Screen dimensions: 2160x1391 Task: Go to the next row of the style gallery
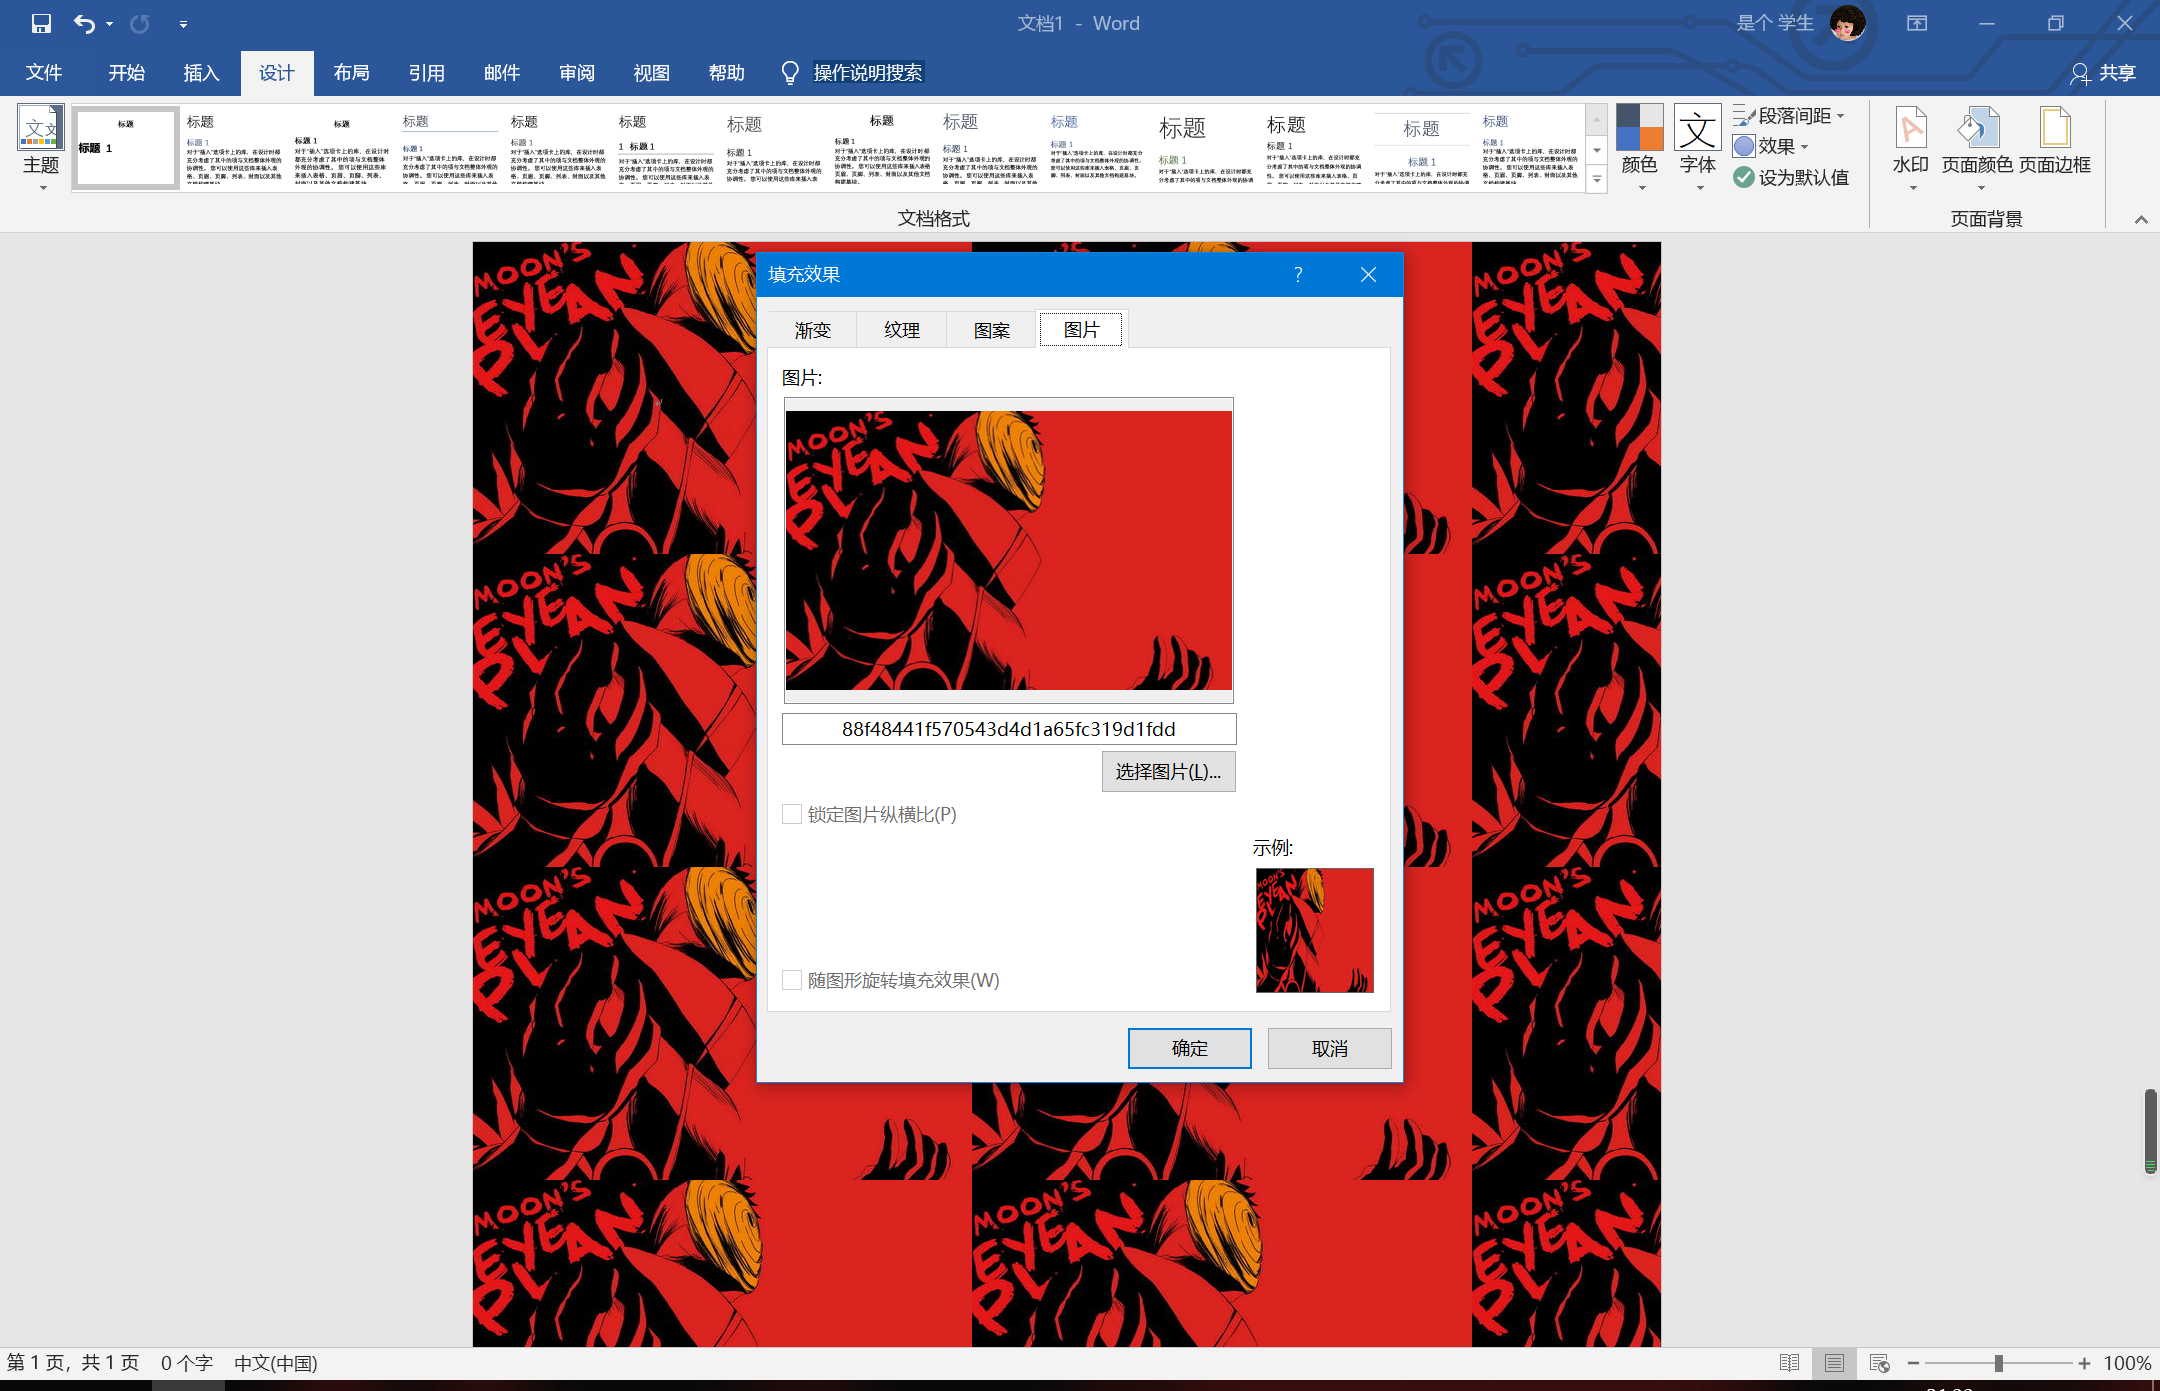1597,151
